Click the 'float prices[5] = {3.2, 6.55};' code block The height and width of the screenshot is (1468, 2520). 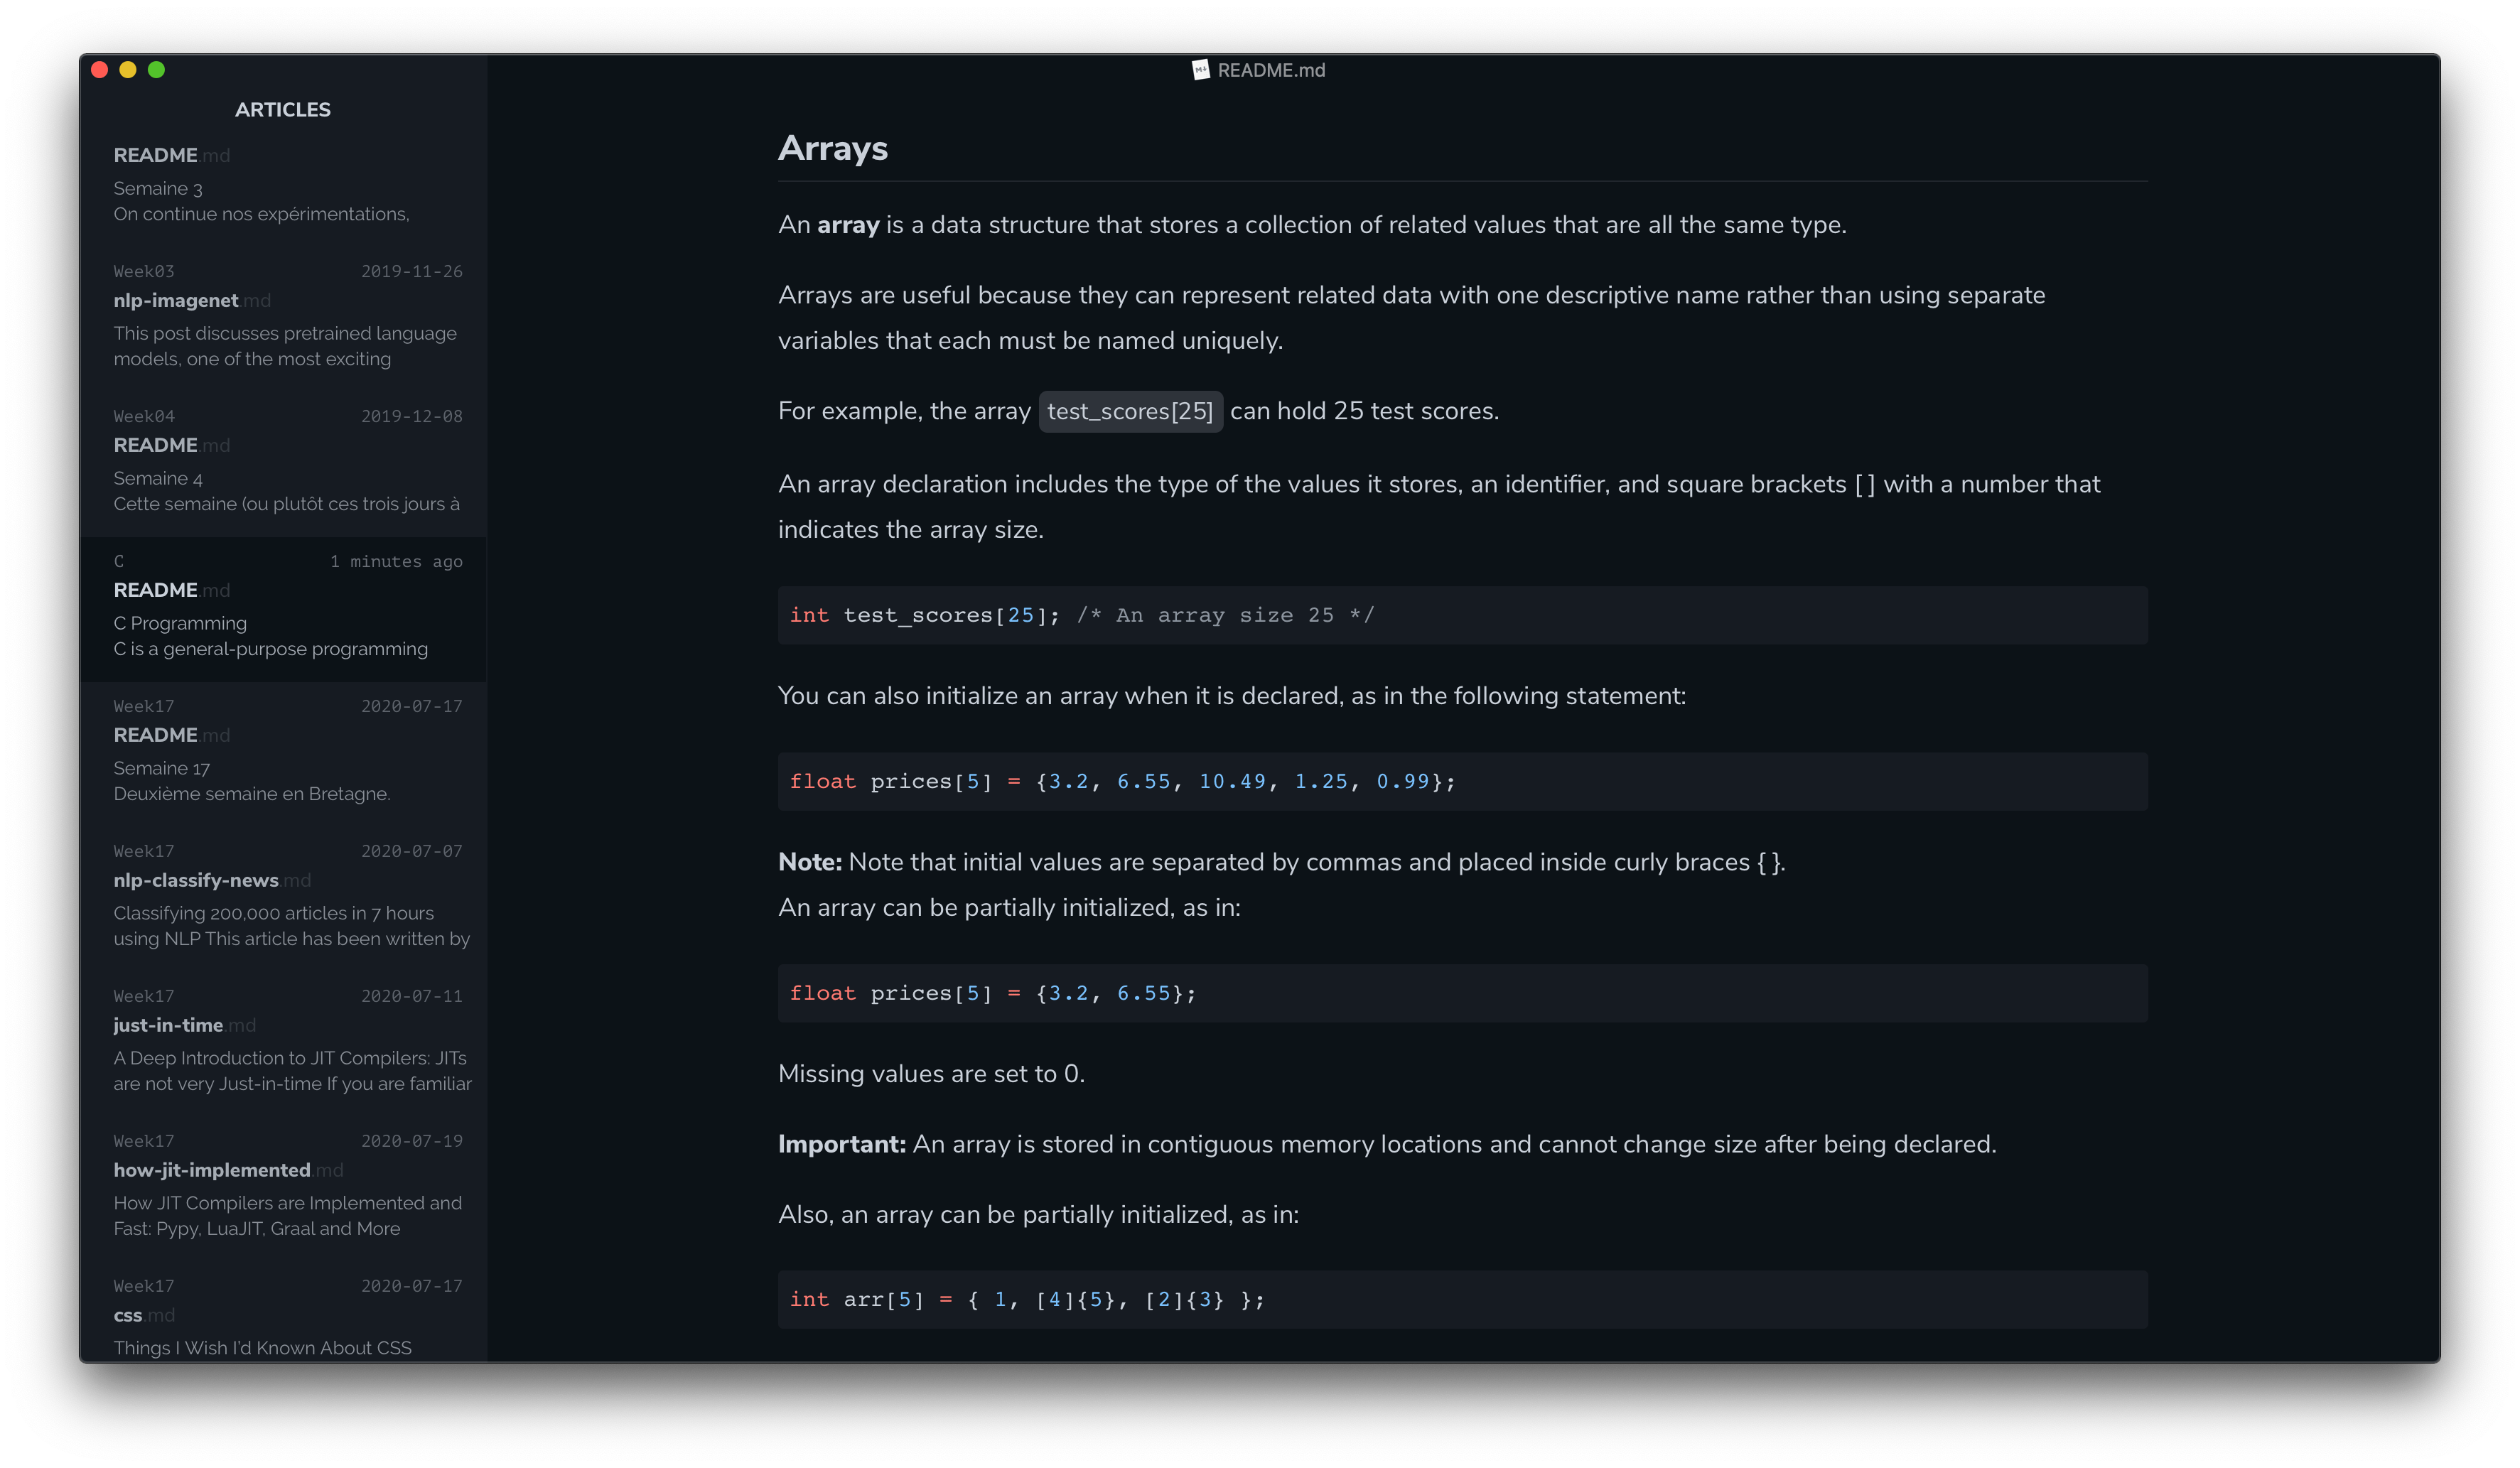coord(1462,993)
